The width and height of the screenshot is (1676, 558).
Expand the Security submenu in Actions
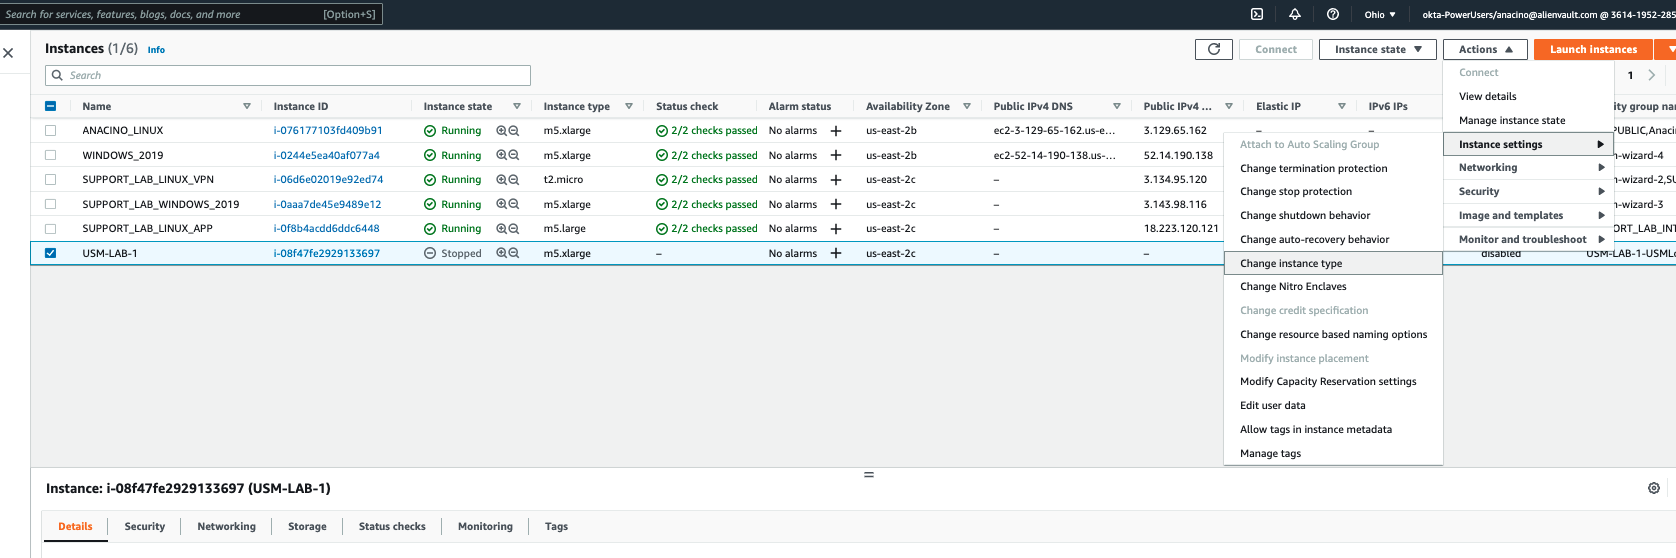[1528, 191]
